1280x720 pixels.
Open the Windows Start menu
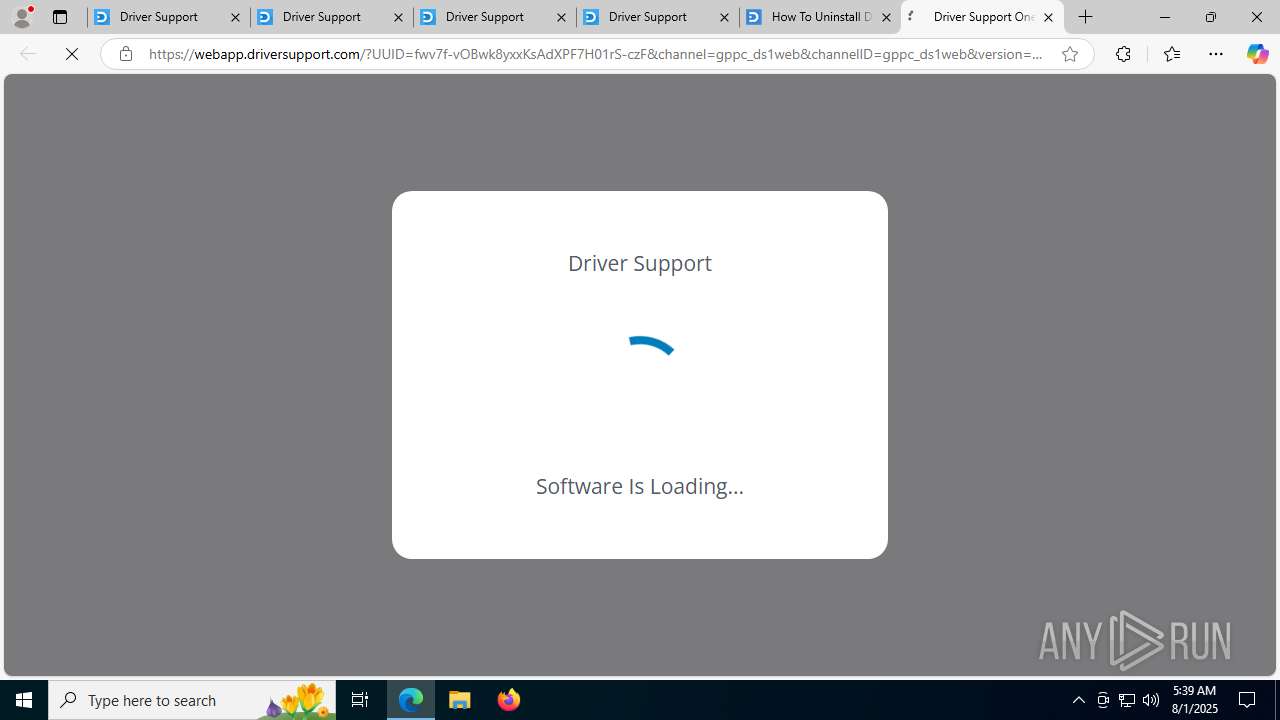tap(24, 700)
